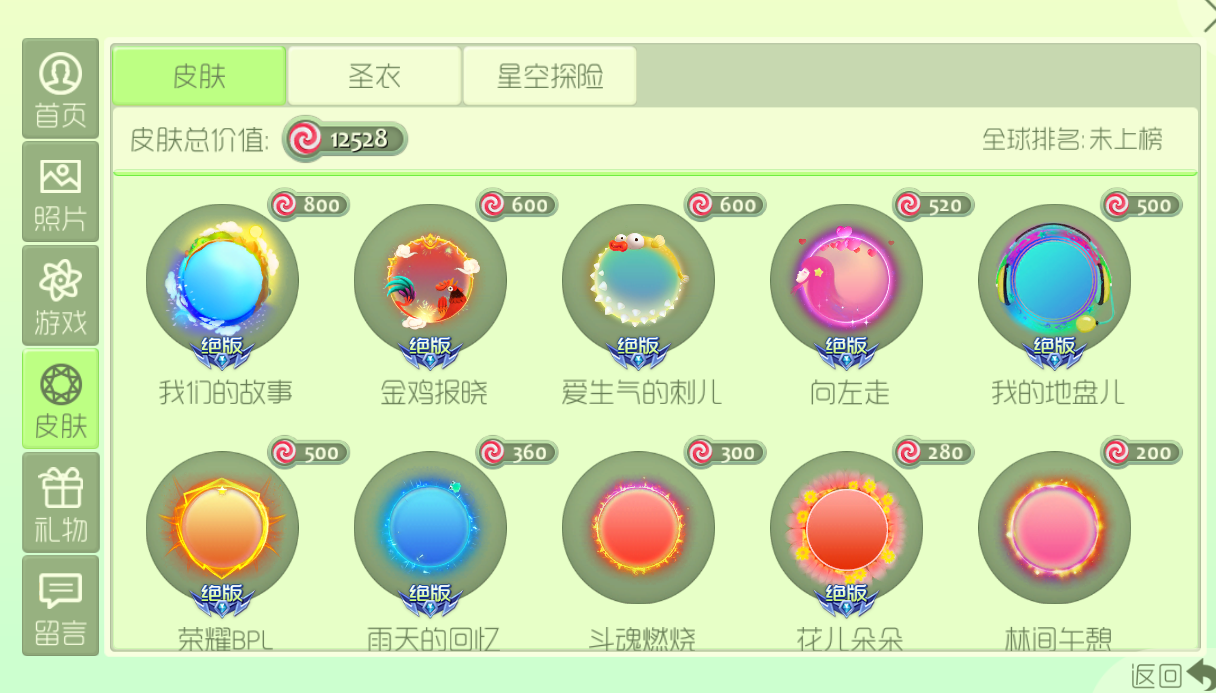Select the 皮肤 sidebar icon
1216x693 pixels.
click(61, 399)
